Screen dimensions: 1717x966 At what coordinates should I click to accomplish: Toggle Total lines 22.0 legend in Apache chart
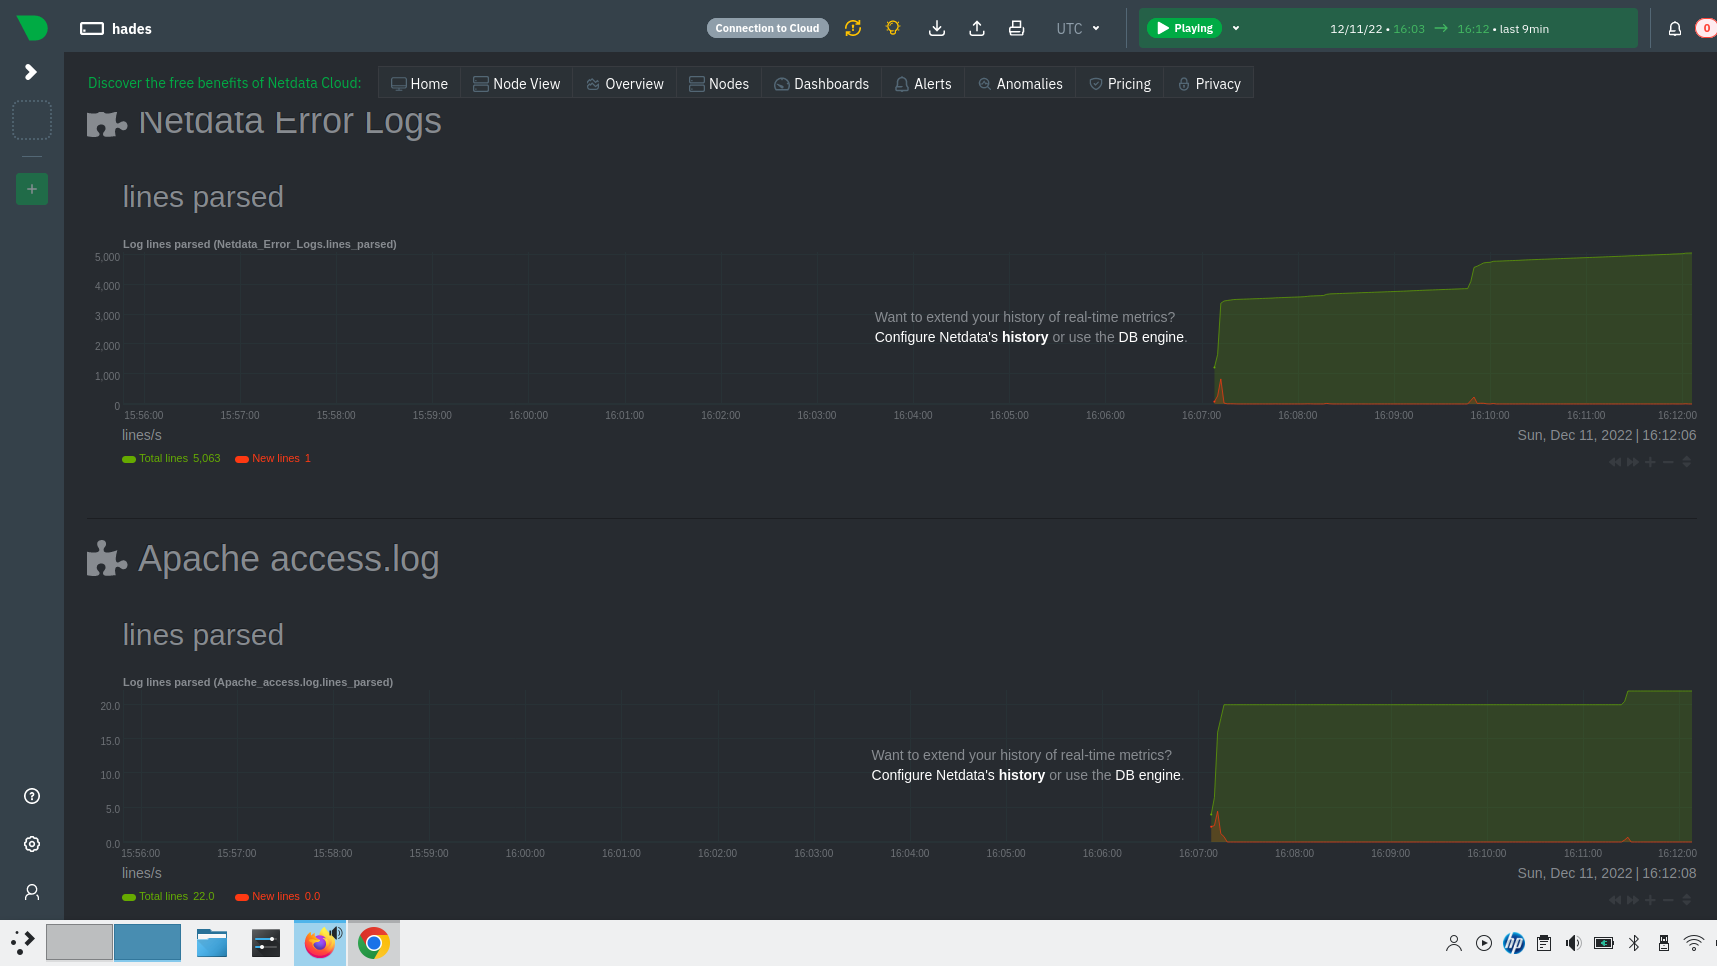pos(168,896)
